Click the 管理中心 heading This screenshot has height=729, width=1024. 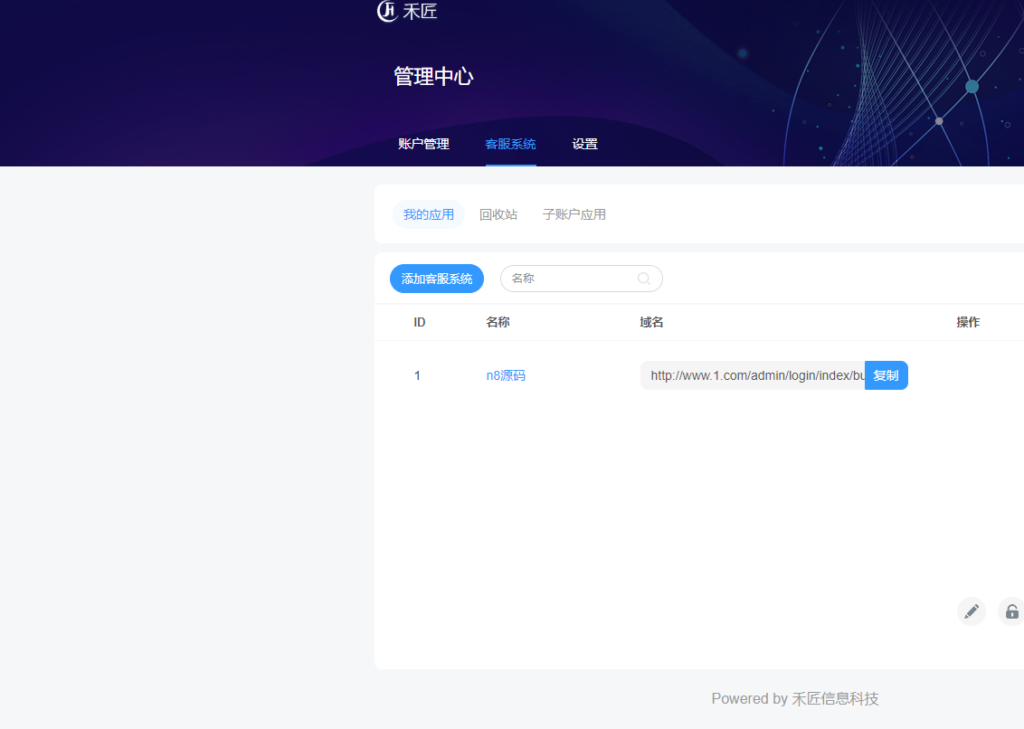pos(434,76)
